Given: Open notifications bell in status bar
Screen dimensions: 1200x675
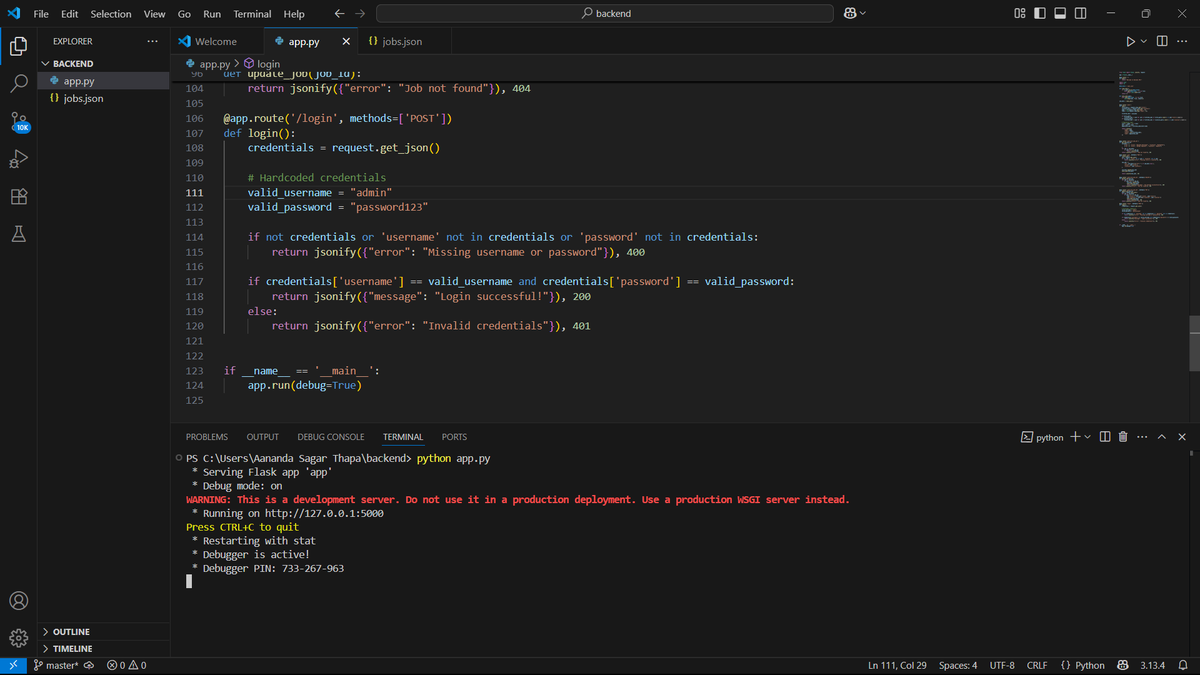Looking at the screenshot, I should click(1182, 666).
